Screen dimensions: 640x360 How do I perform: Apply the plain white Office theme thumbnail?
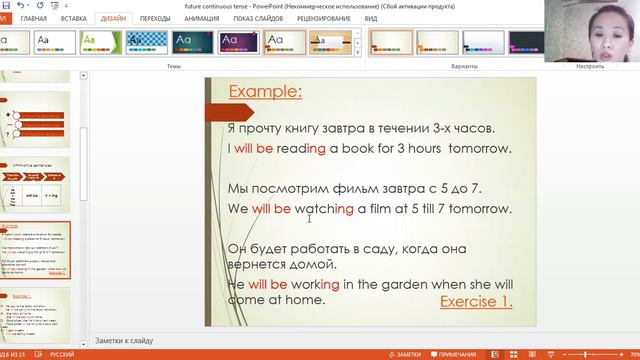coord(55,42)
